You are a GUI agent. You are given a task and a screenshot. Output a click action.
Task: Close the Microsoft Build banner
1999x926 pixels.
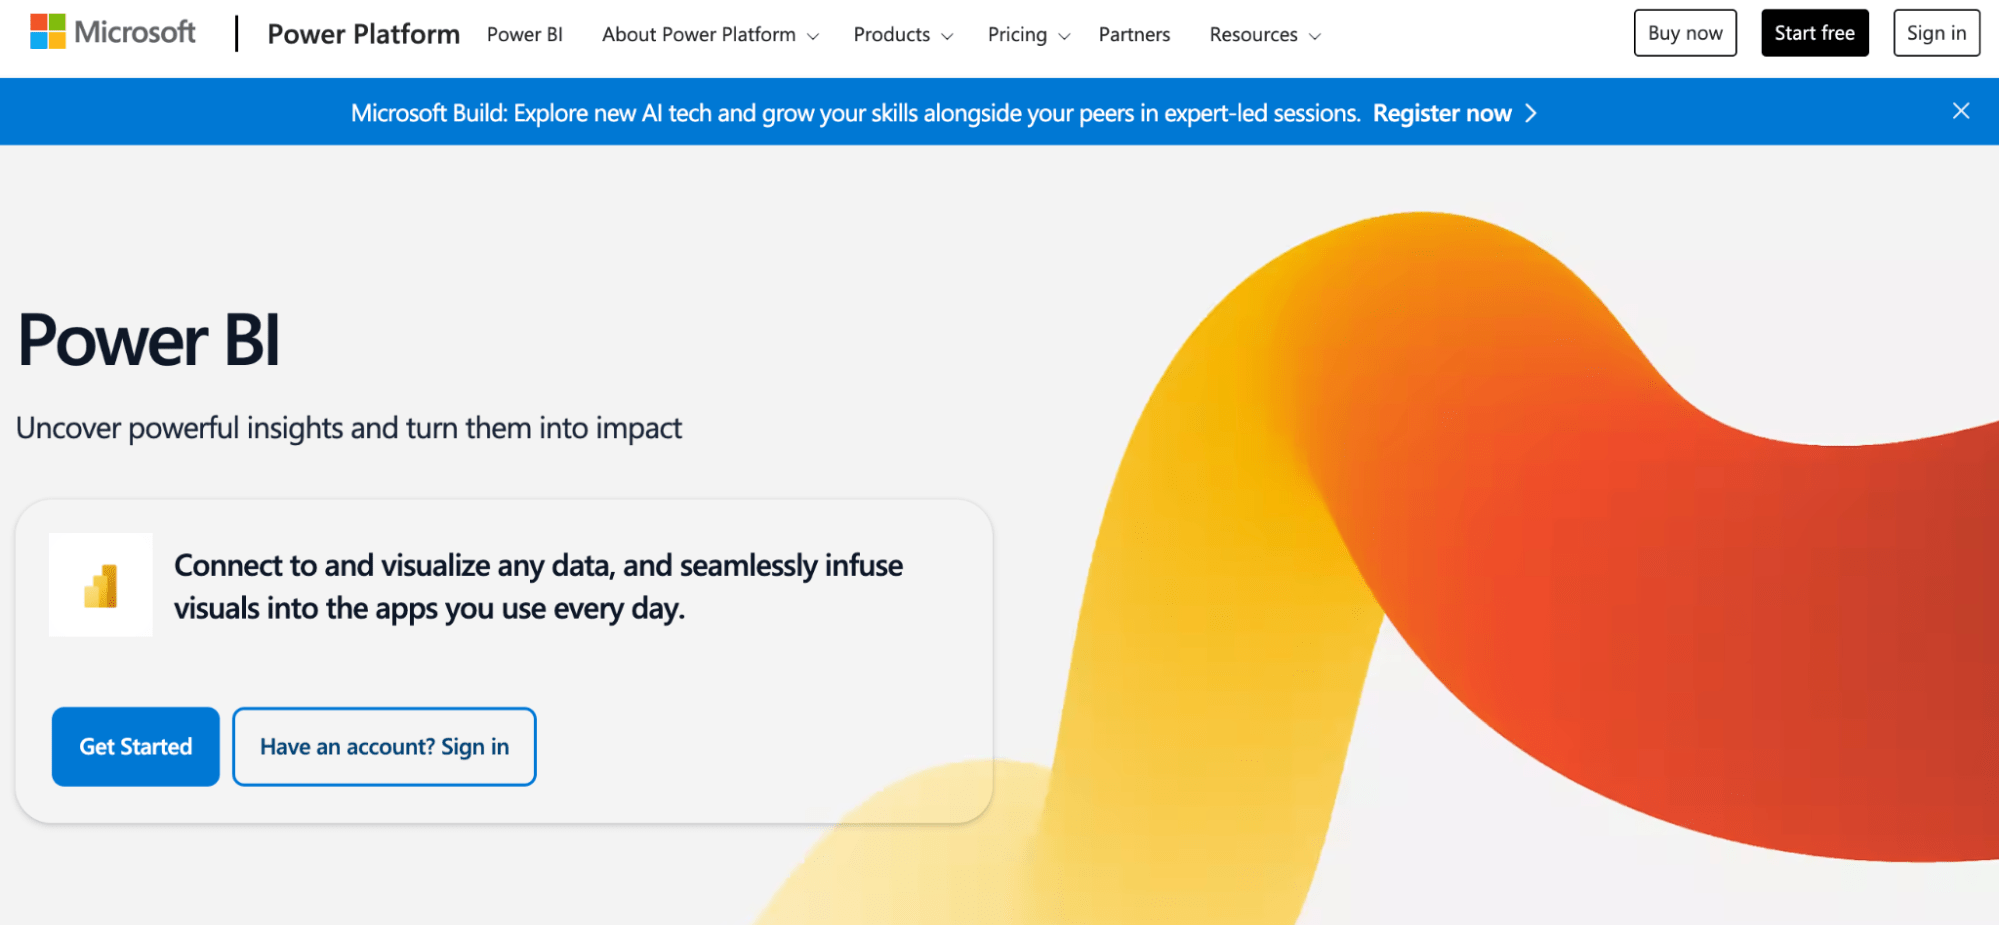click(x=1960, y=111)
